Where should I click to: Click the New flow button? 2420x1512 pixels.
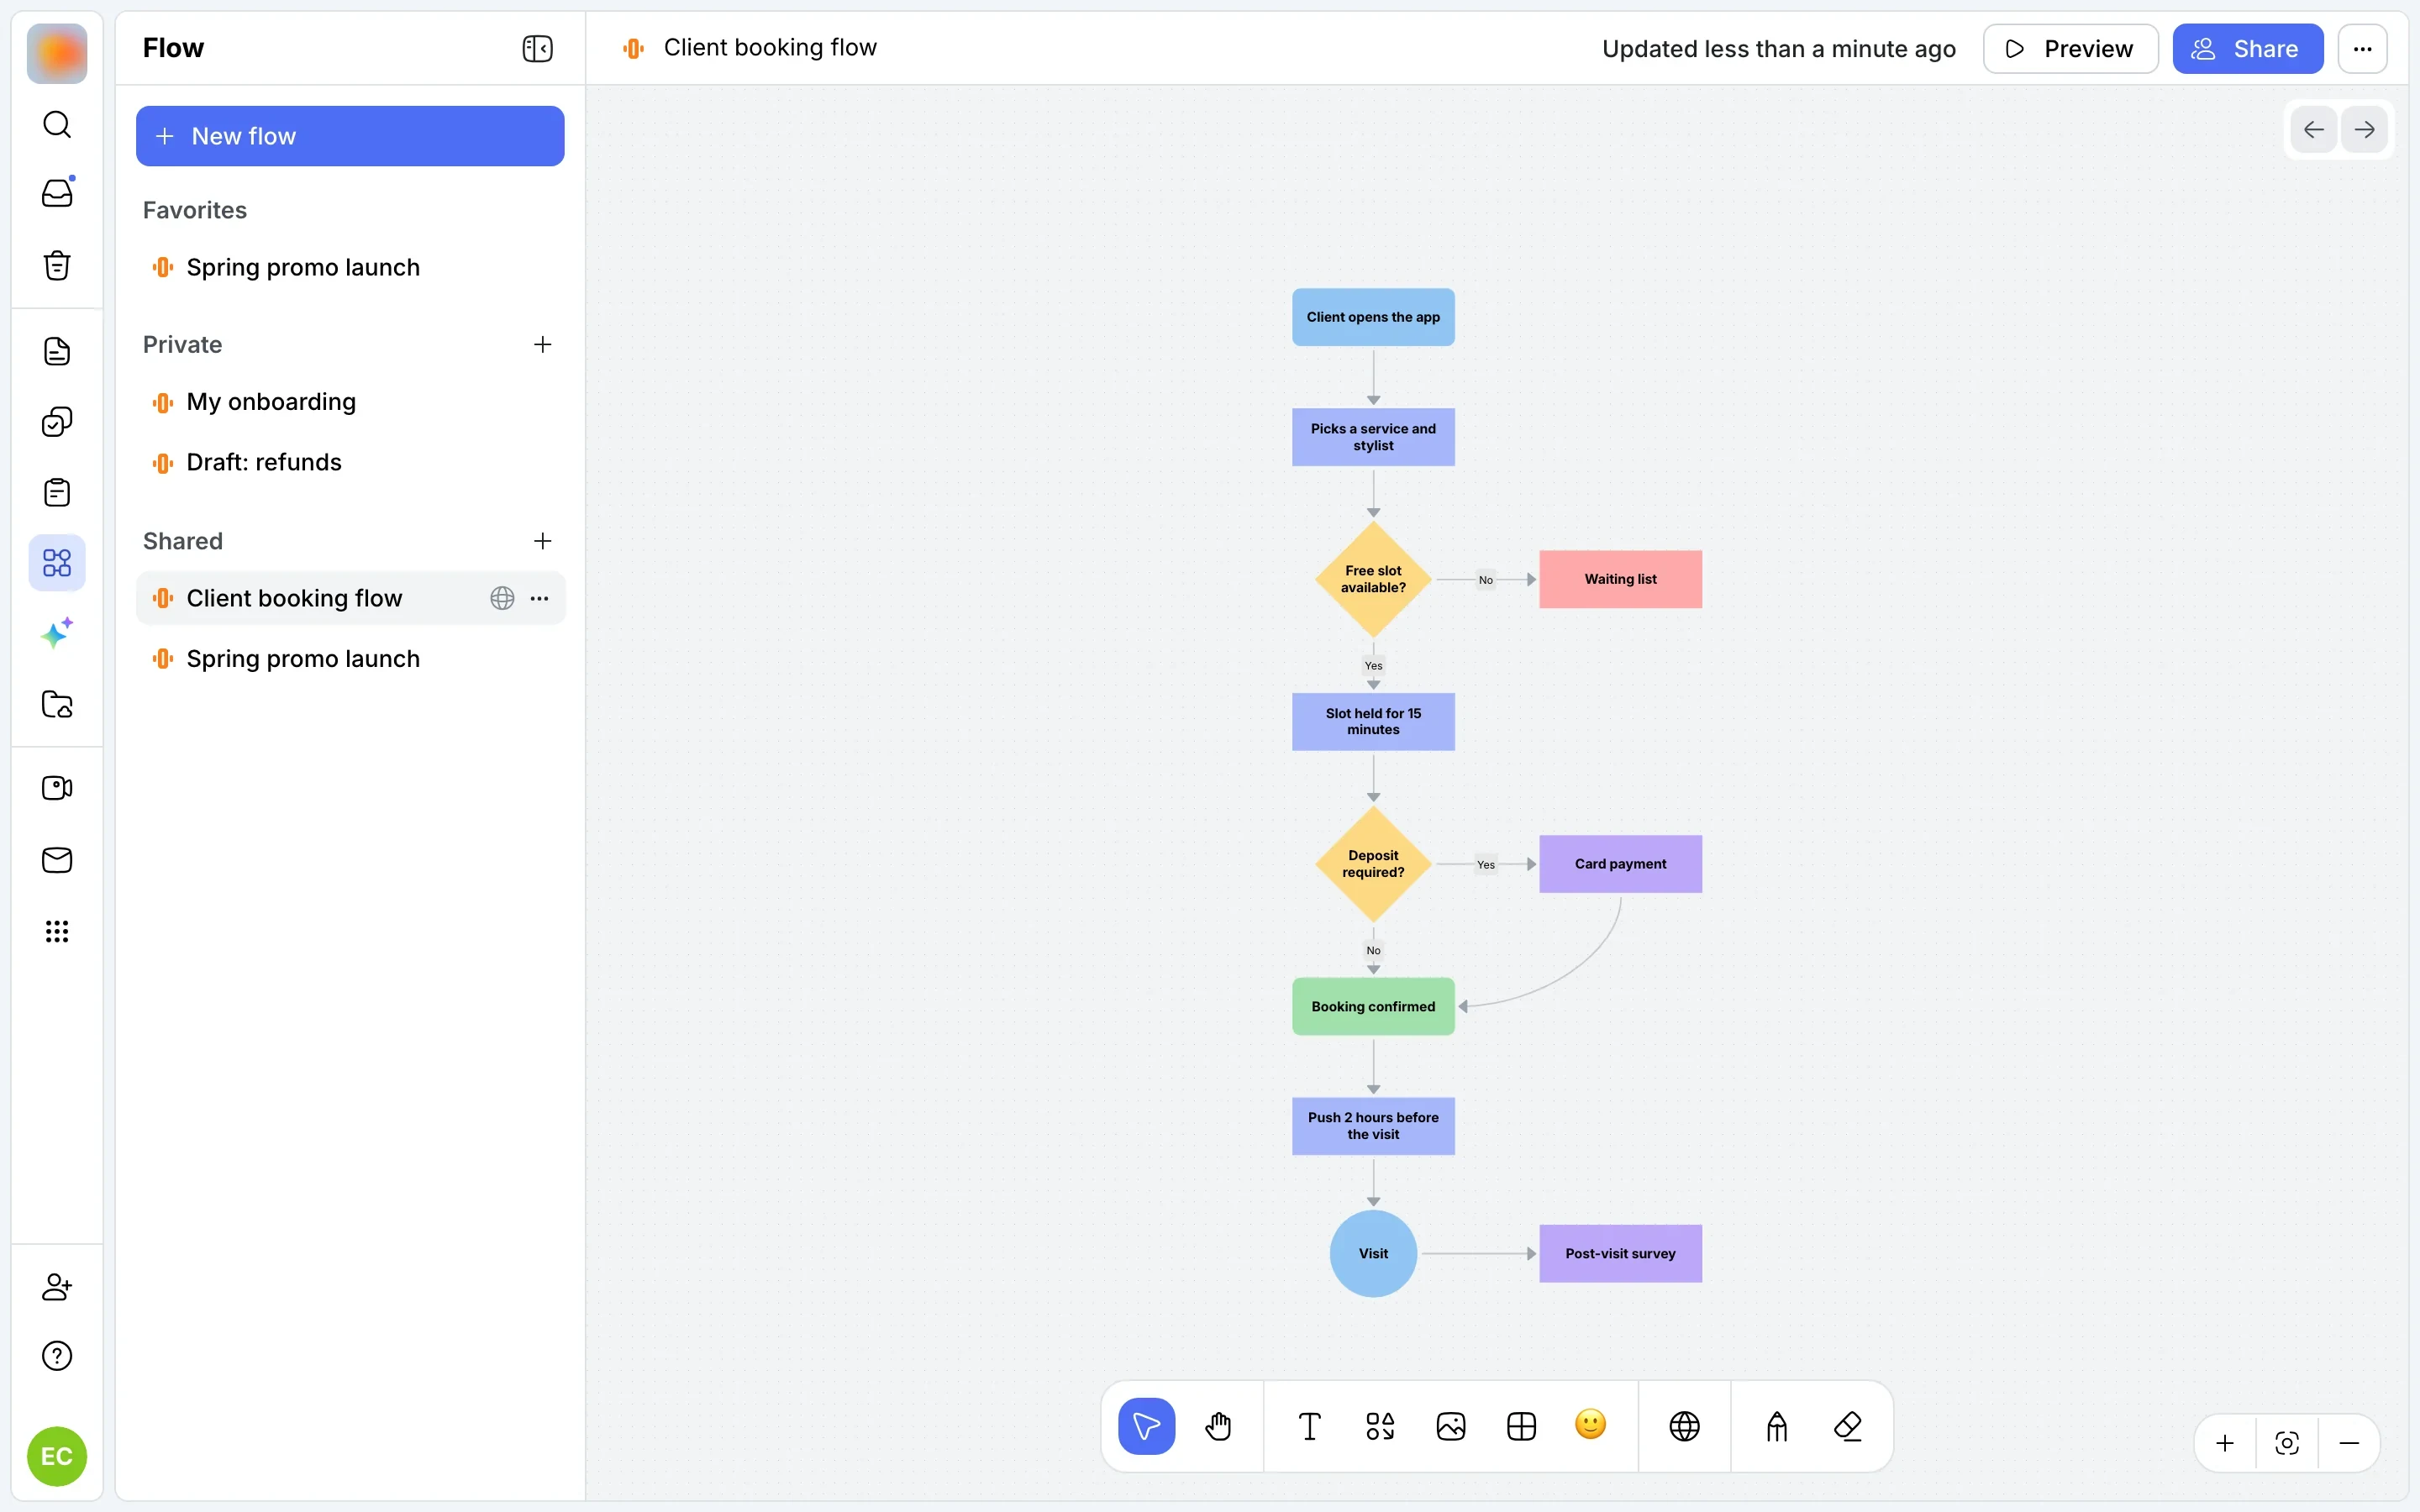350,136
